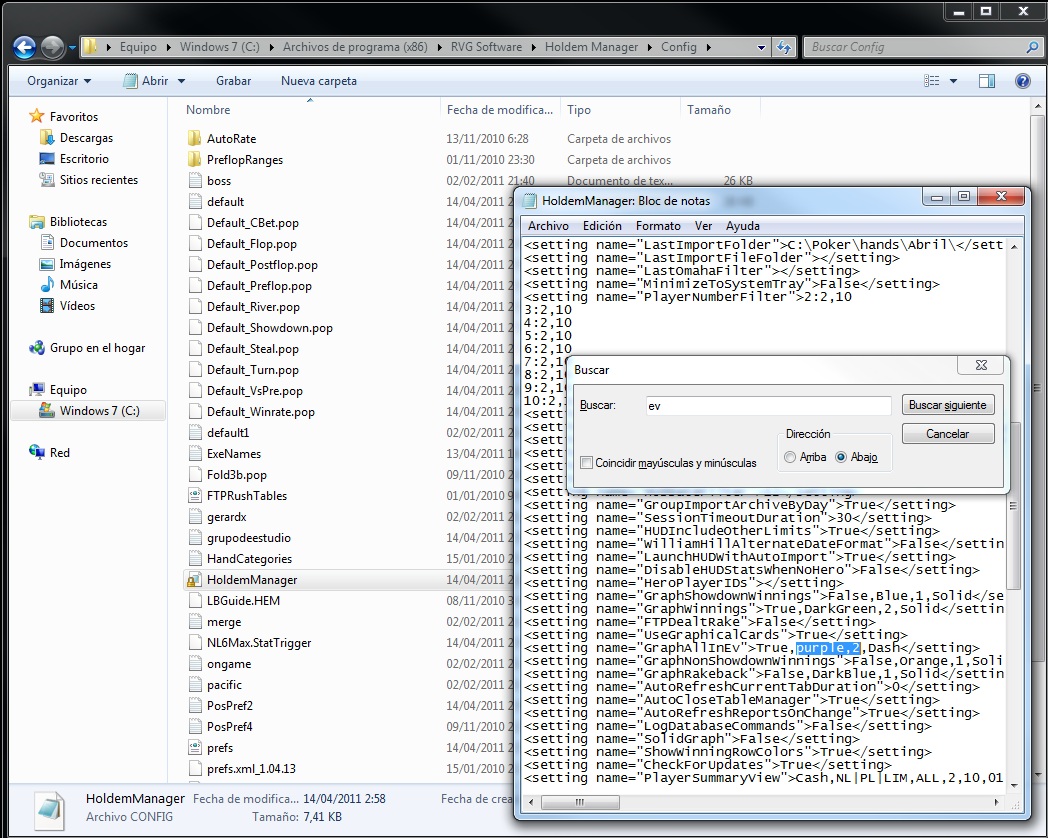
Task: Click the Grupo en el hogar icon
Action: (37, 347)
